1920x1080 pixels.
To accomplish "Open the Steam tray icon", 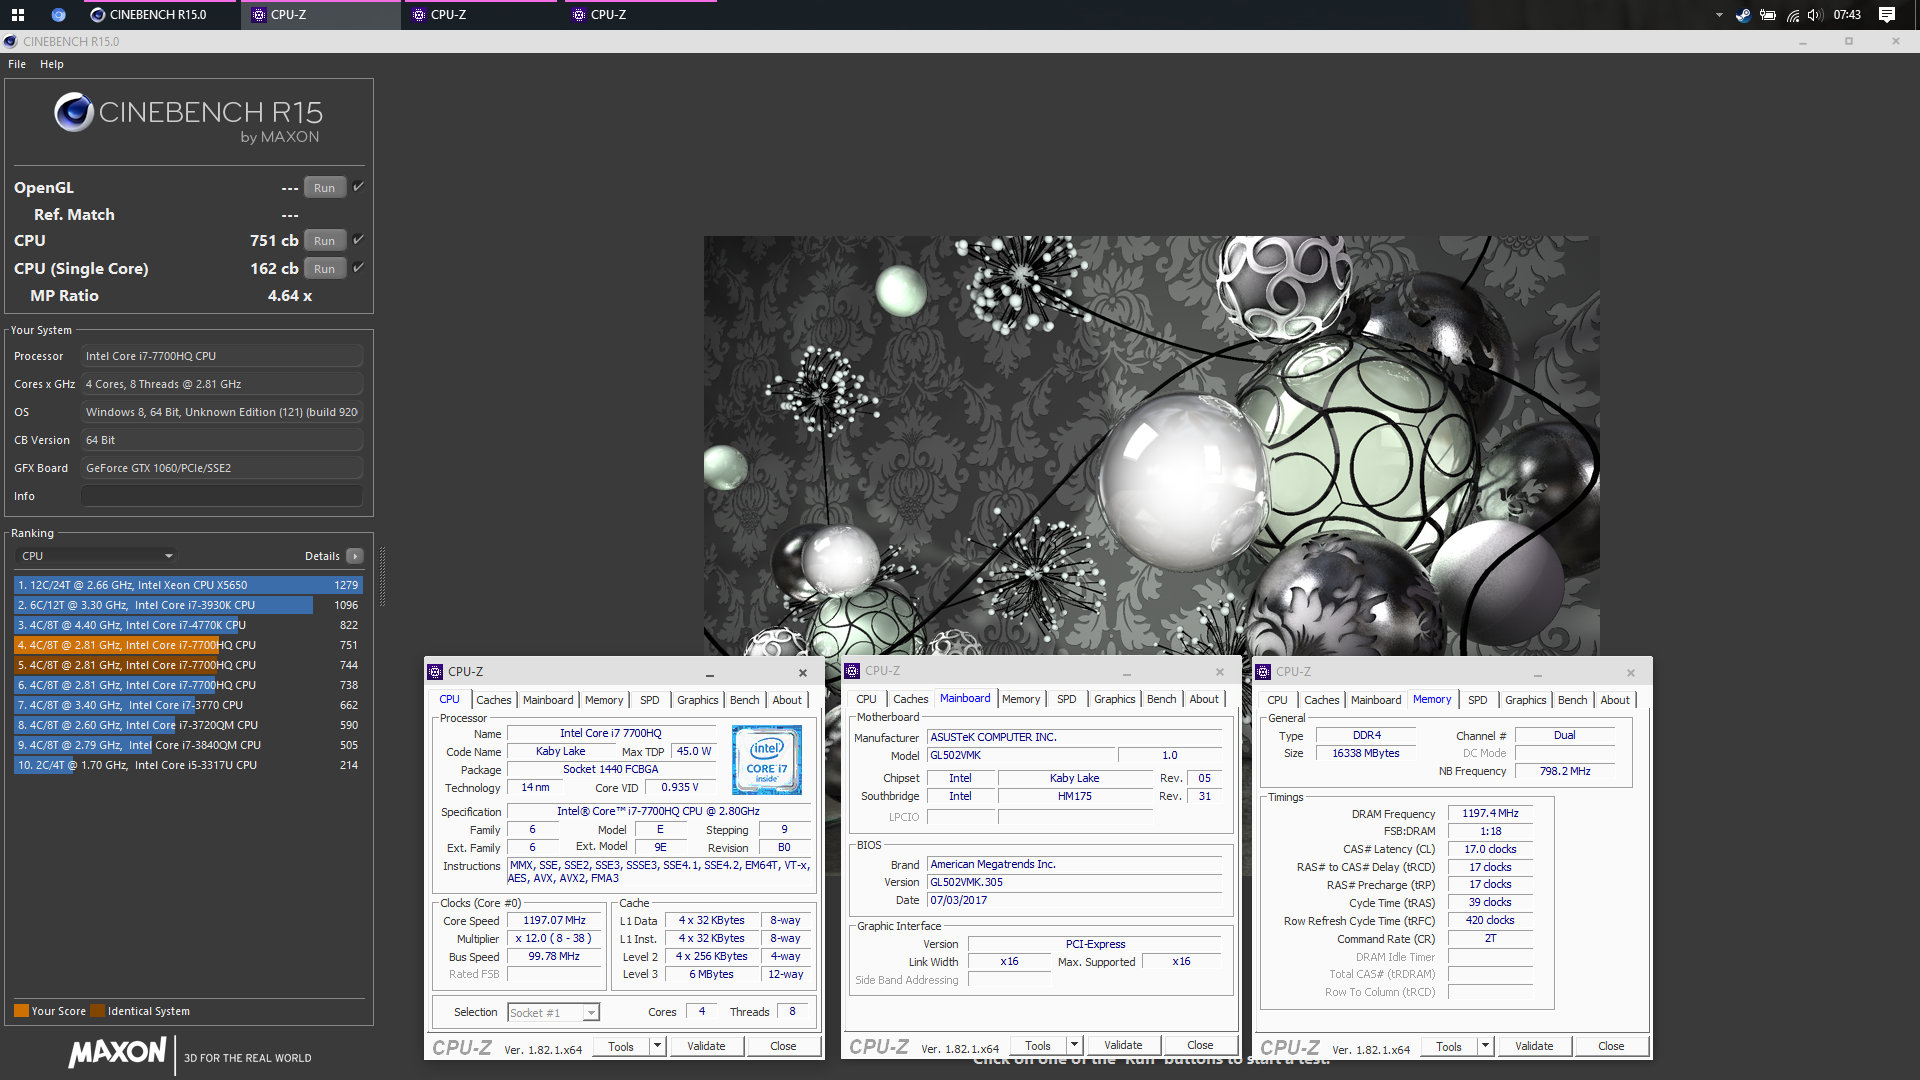I will 1743,15.
